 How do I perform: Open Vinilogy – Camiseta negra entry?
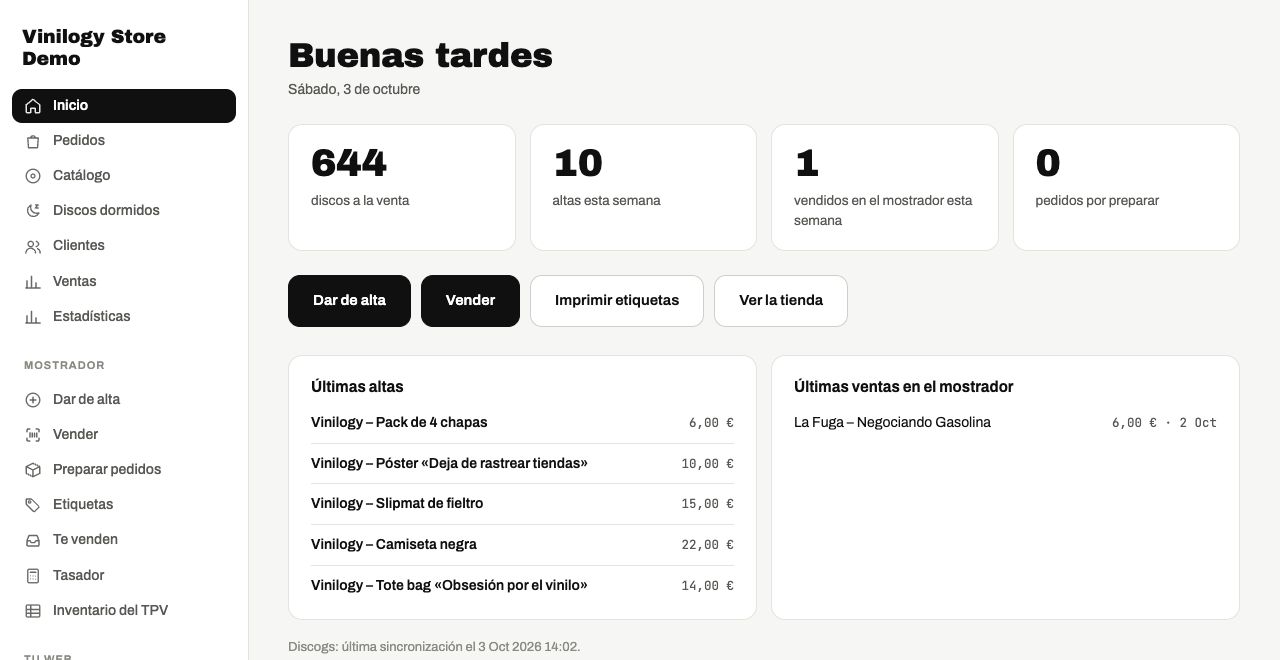pyautogui.click(x=522, y=545)
